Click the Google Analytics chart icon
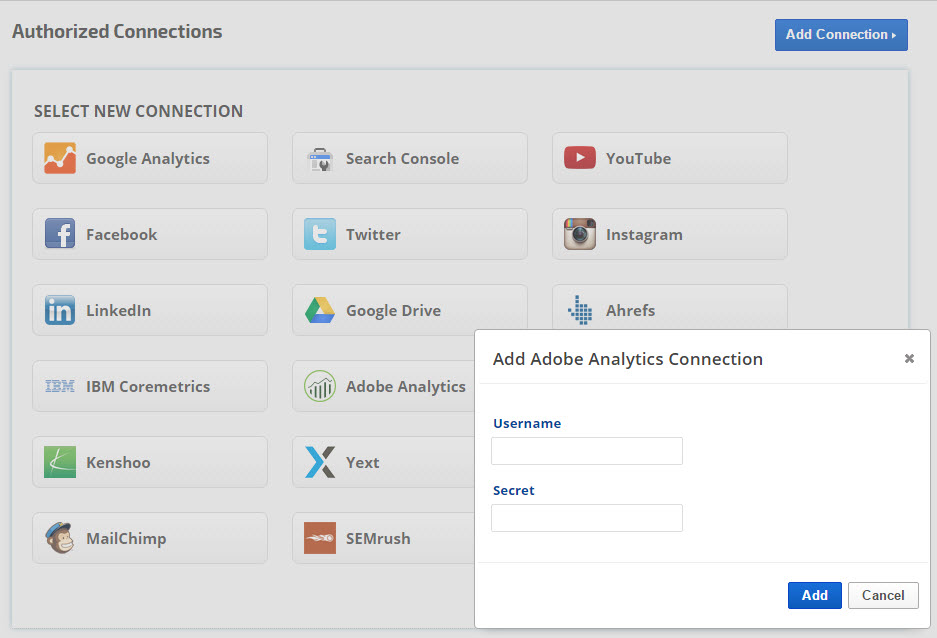Viewport: 937px width, 638px height. tap(60, 158)
